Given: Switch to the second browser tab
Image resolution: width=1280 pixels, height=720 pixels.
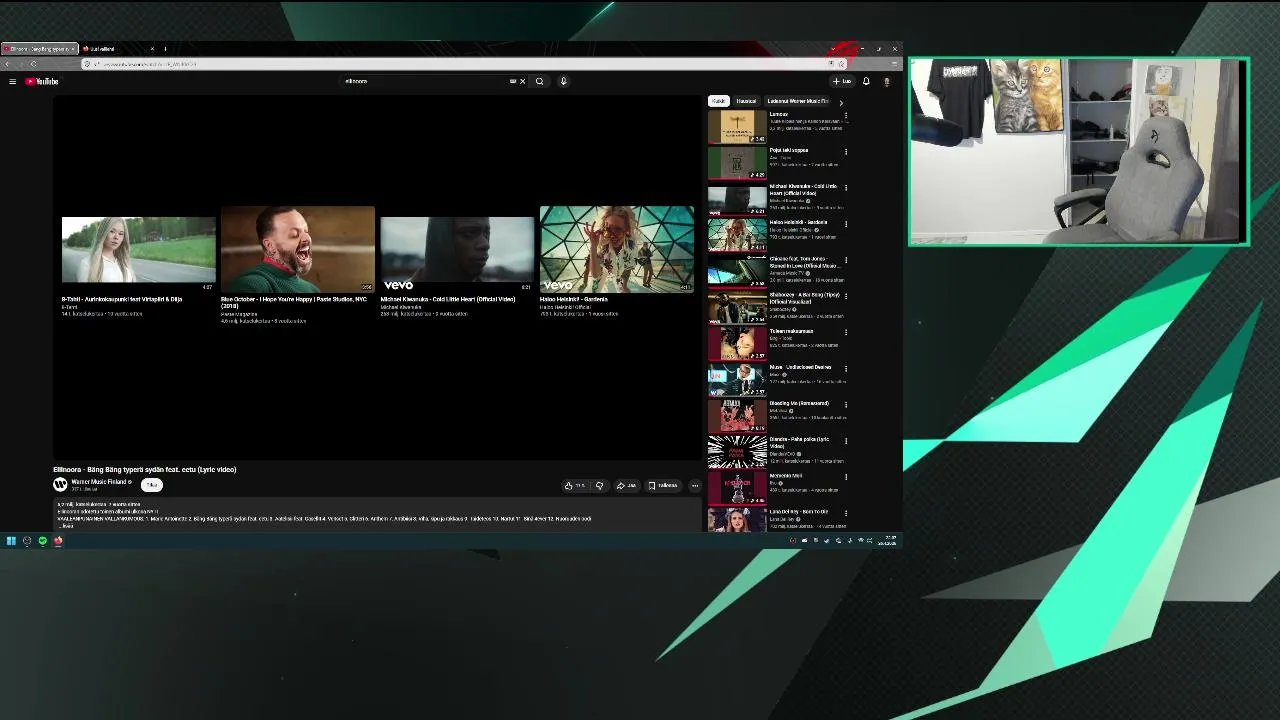Looking at the screenshot, I should click(117, 49).
